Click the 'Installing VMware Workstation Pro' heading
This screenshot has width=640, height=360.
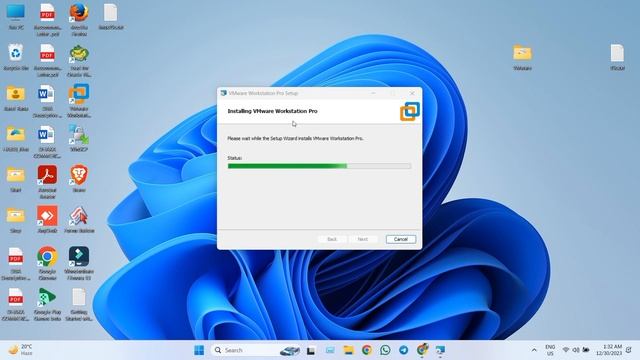[x=272, y=111]
